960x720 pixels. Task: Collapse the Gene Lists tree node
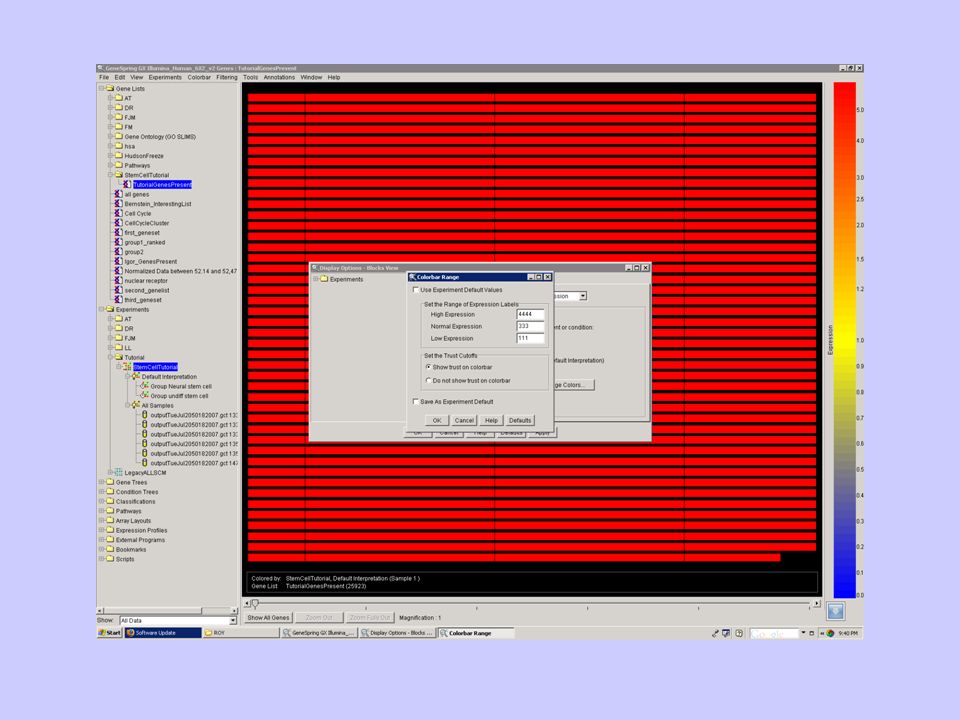click(x=102, y=88)
